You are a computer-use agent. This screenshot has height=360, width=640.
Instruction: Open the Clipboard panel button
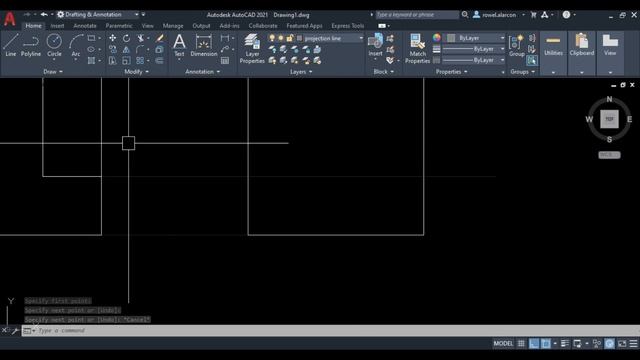point(582,53)
